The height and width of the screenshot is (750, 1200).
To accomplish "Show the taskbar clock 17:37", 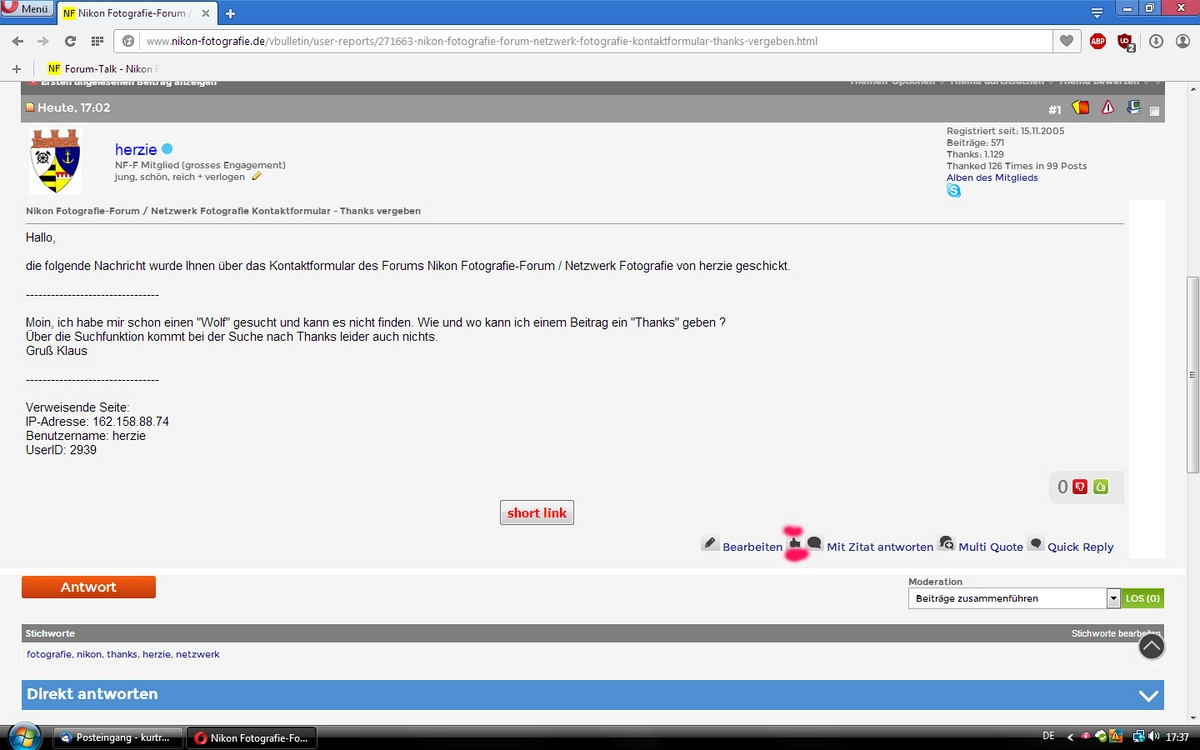I will point(1178,737).
